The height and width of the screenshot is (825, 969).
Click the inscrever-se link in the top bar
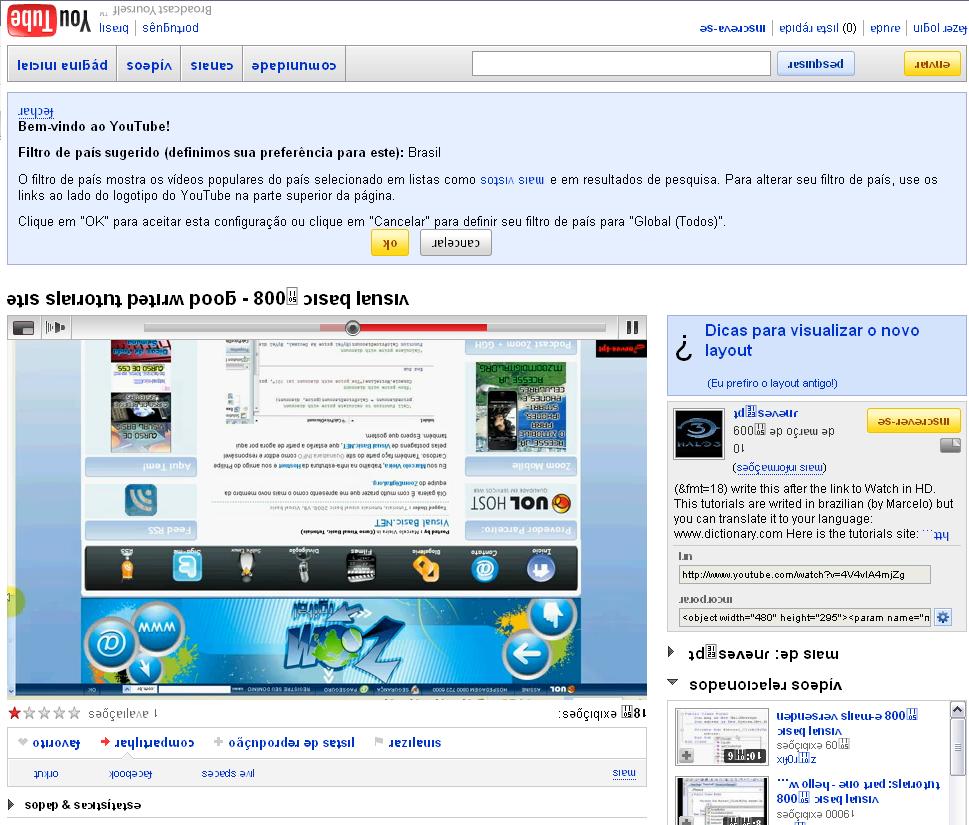pyautogui.click(x=732, y=28)
